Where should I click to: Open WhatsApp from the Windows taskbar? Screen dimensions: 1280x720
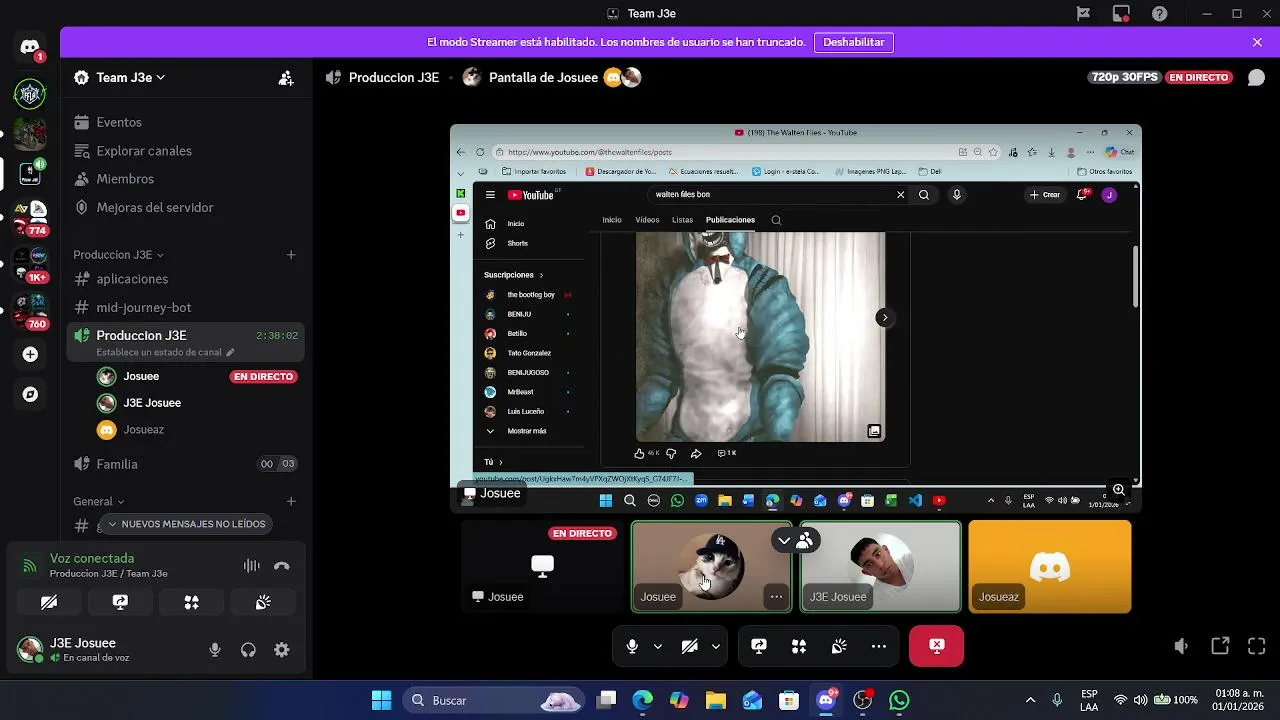click(x=899, y=700)
